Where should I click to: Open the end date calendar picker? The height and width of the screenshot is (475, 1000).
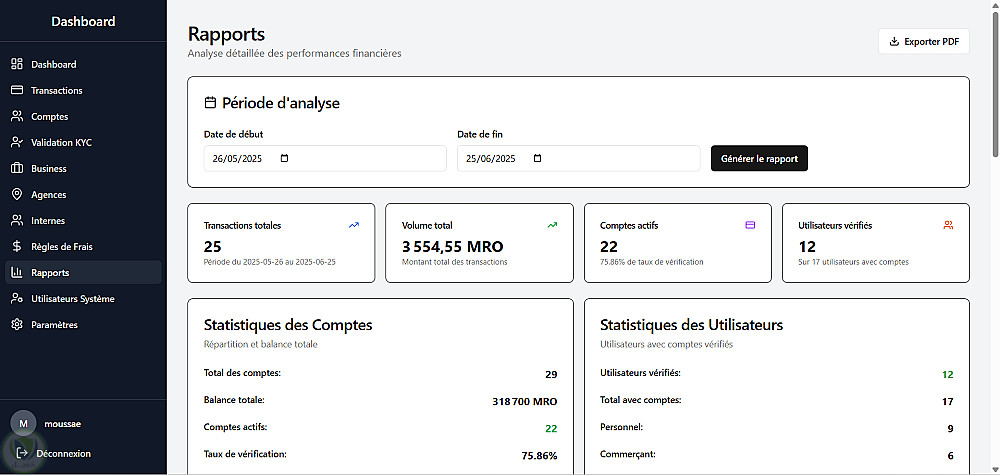tap(537, 159)
